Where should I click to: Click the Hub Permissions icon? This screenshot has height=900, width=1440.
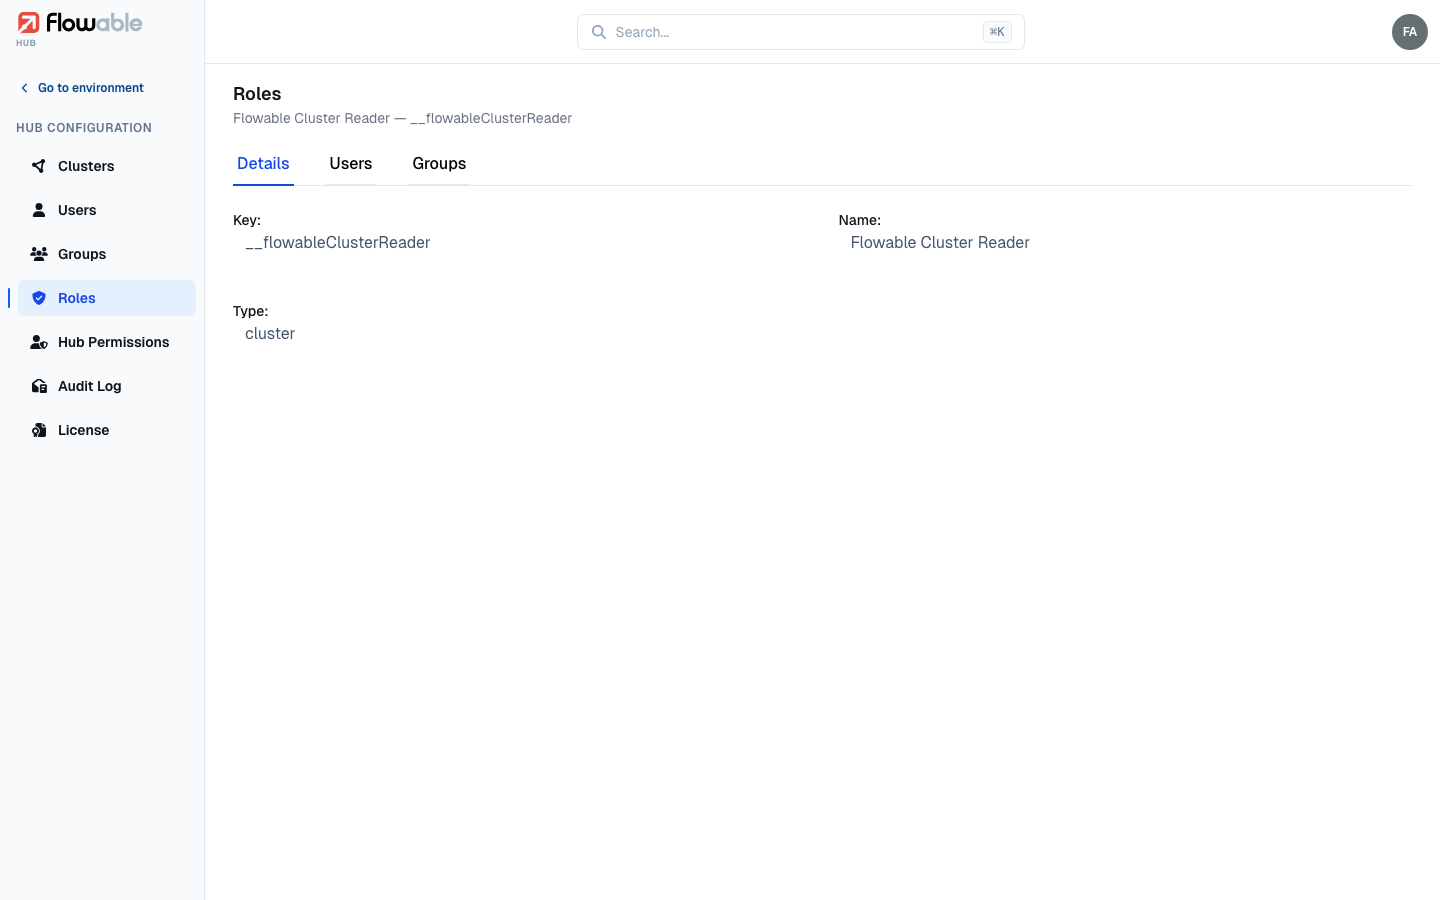point(39,342)
